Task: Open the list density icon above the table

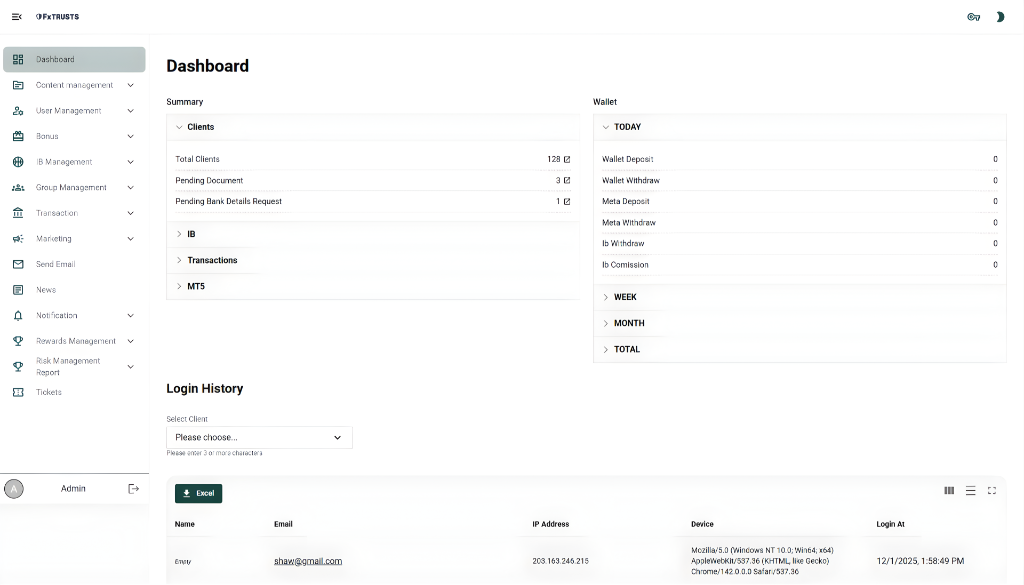Action: click(x=970, y=490)
